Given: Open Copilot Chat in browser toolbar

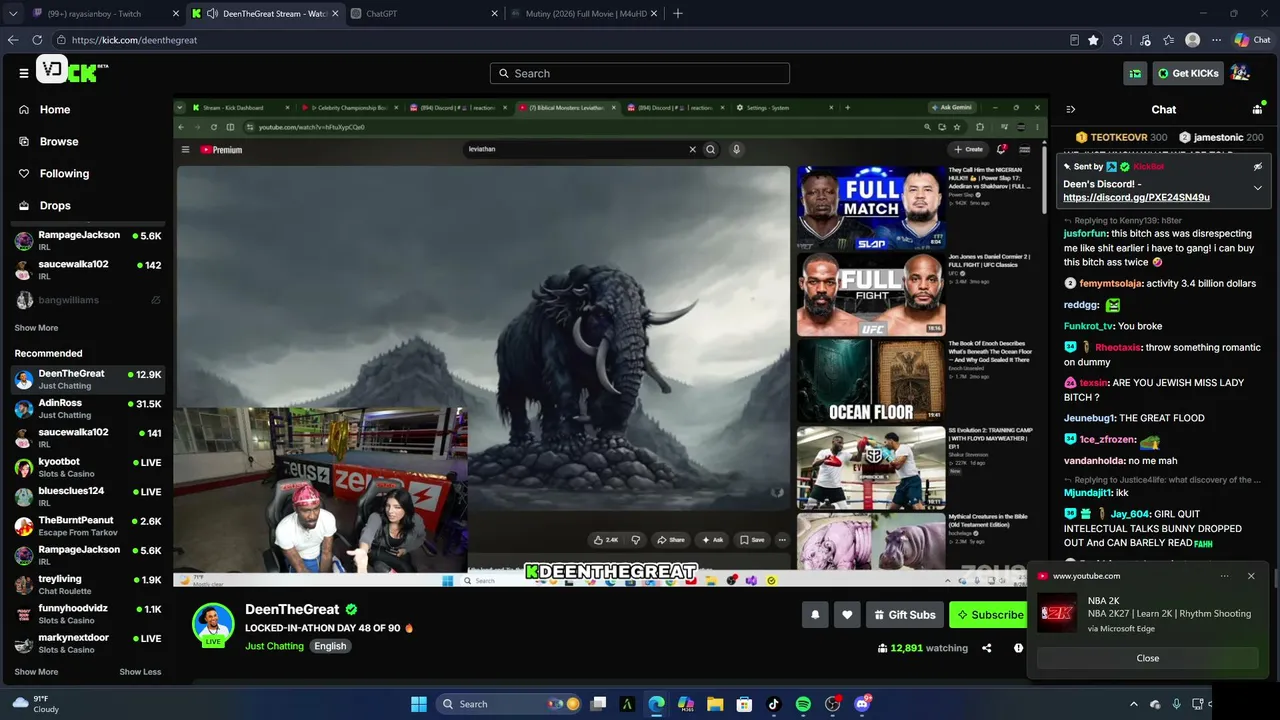Looking at the screenshot, I should (1252, 40).
